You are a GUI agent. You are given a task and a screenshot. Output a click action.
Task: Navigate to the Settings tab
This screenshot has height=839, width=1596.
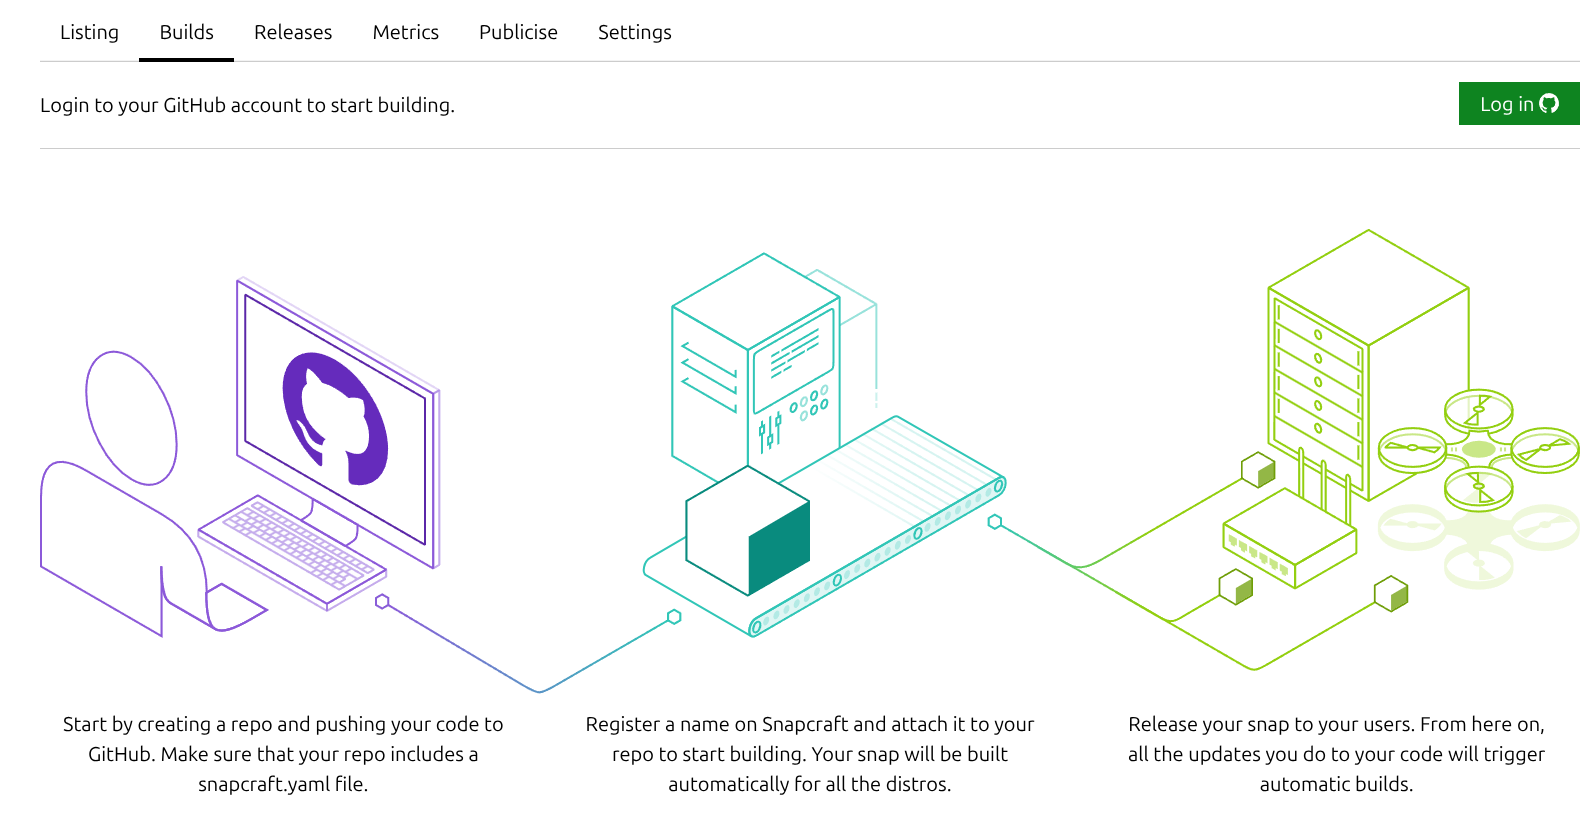(634, 32)
